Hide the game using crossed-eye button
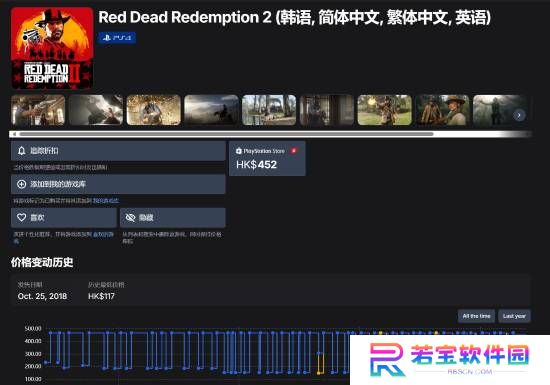This screenshot has width=550, height=385. point(173,217)
